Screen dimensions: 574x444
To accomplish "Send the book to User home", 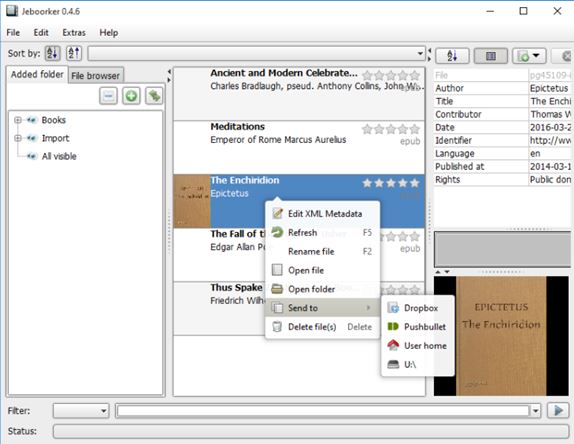I will click(418, 346).
